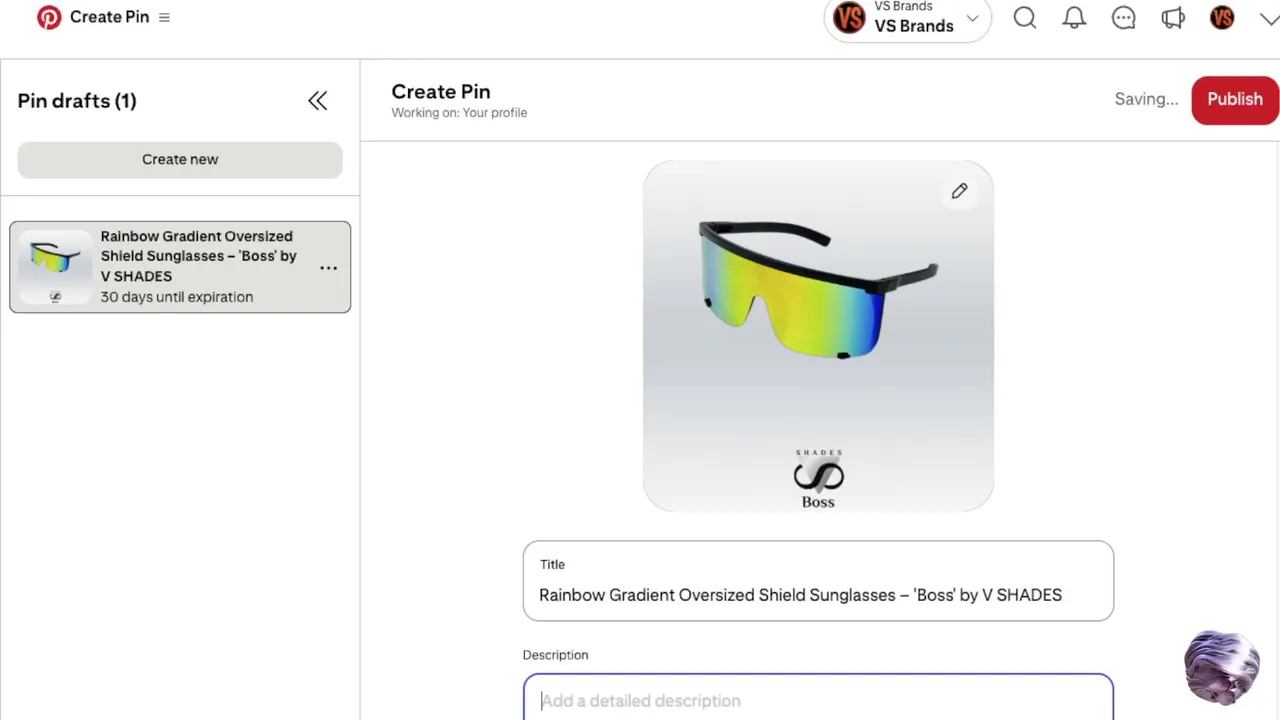Click the Pin drafts (1) heading
The image size is (1280, 720).
(77, 101)
